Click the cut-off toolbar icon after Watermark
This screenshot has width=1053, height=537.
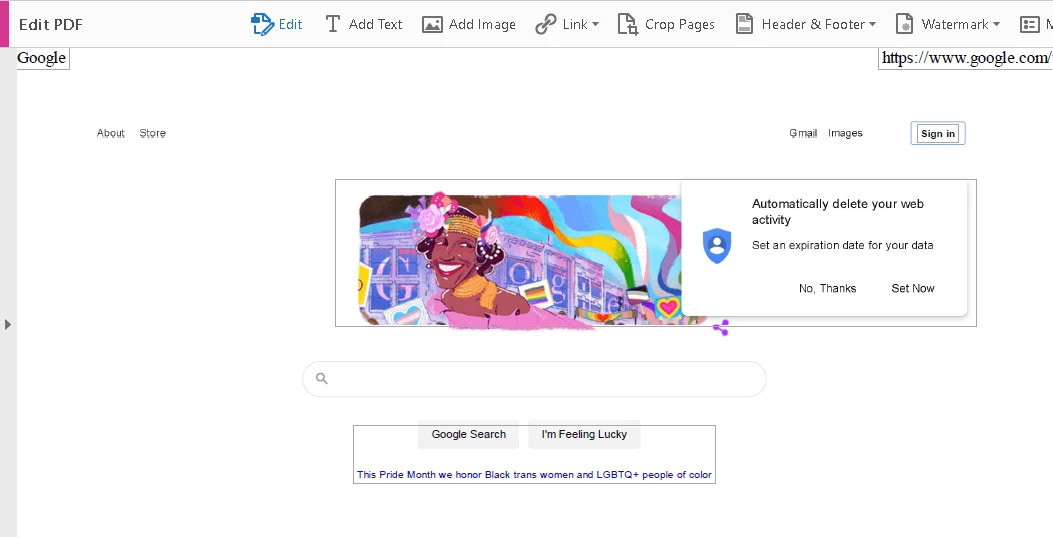pos(1029,25)
